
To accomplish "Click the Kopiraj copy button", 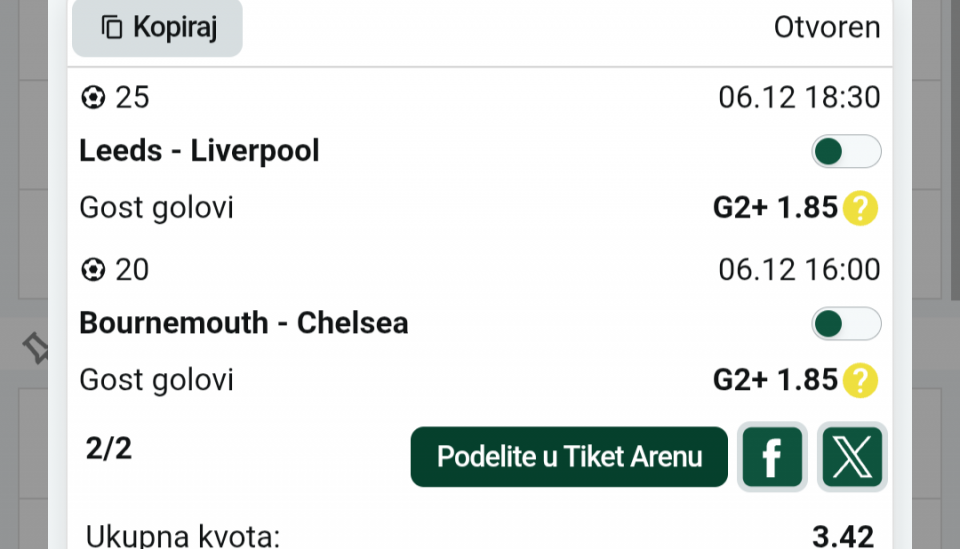I will [x=157, y=28].
